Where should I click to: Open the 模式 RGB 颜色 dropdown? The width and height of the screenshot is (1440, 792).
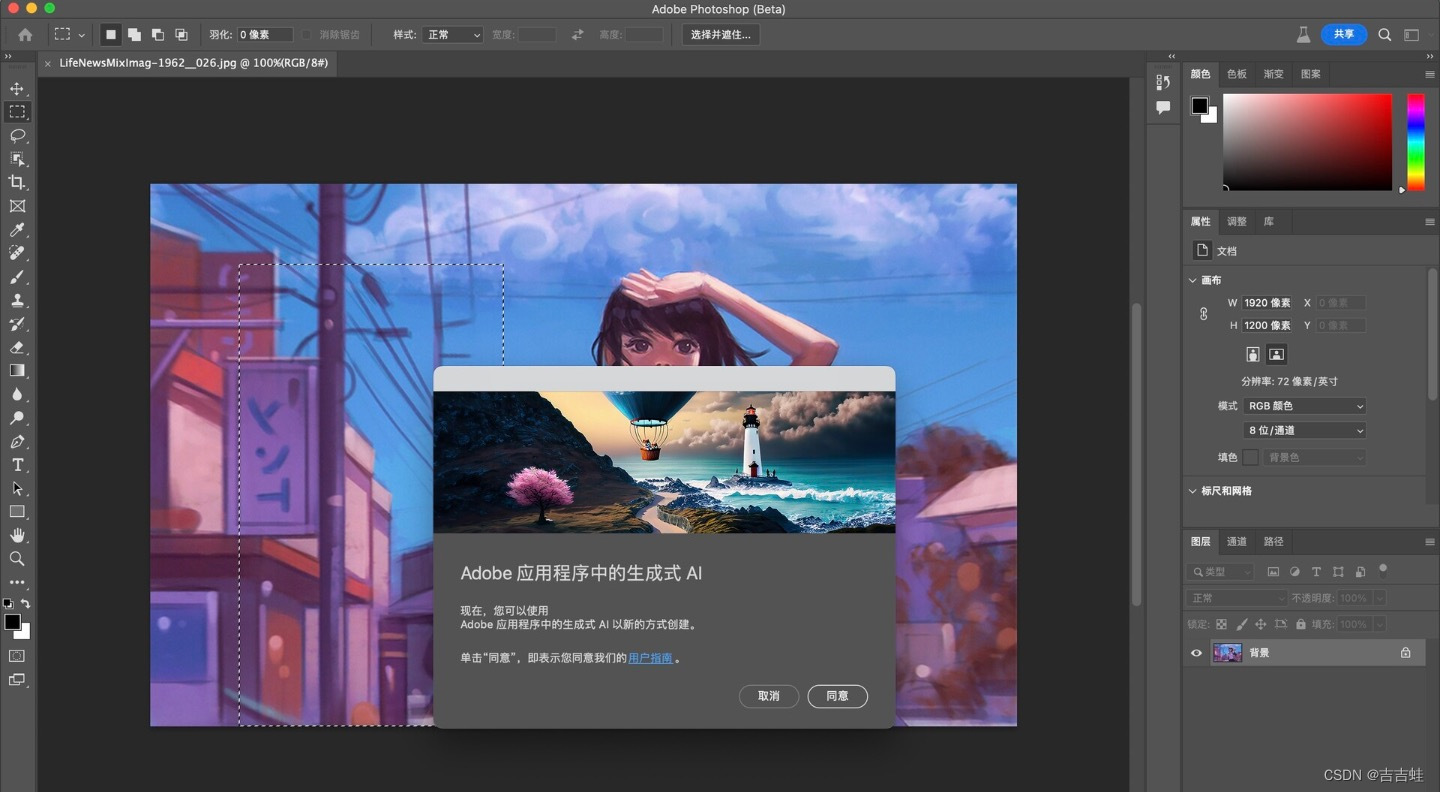coord(1305,406)
